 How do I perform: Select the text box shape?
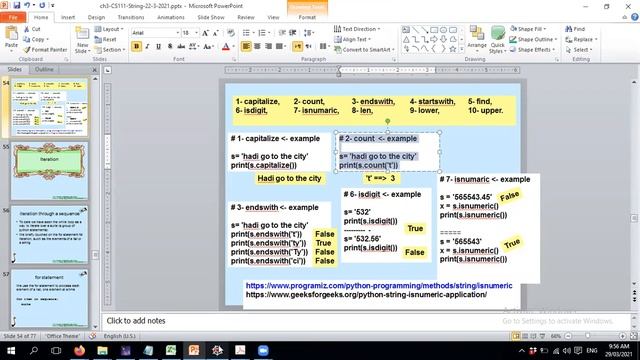(406, 30)
